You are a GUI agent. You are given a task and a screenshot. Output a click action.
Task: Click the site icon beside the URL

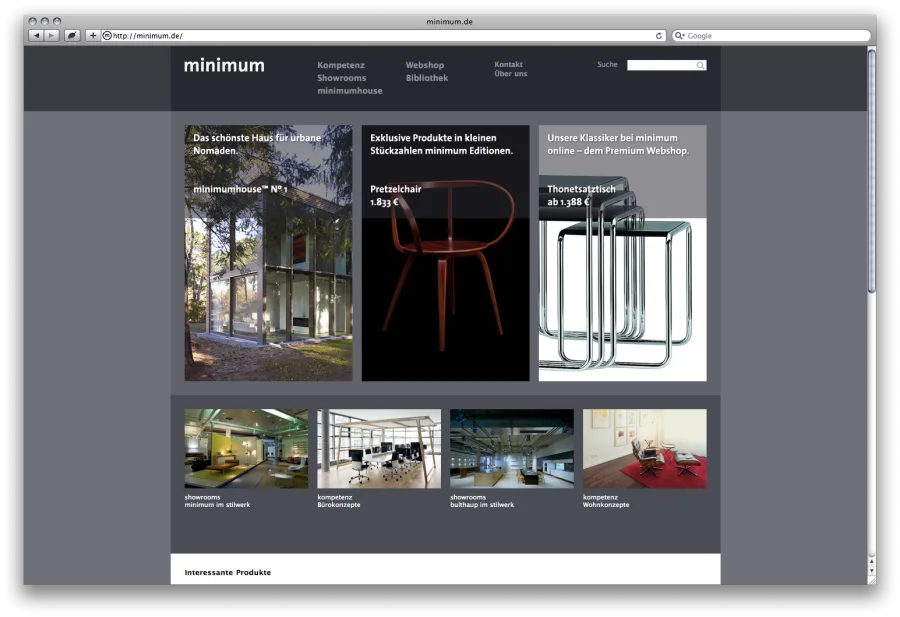pos(107,35)
